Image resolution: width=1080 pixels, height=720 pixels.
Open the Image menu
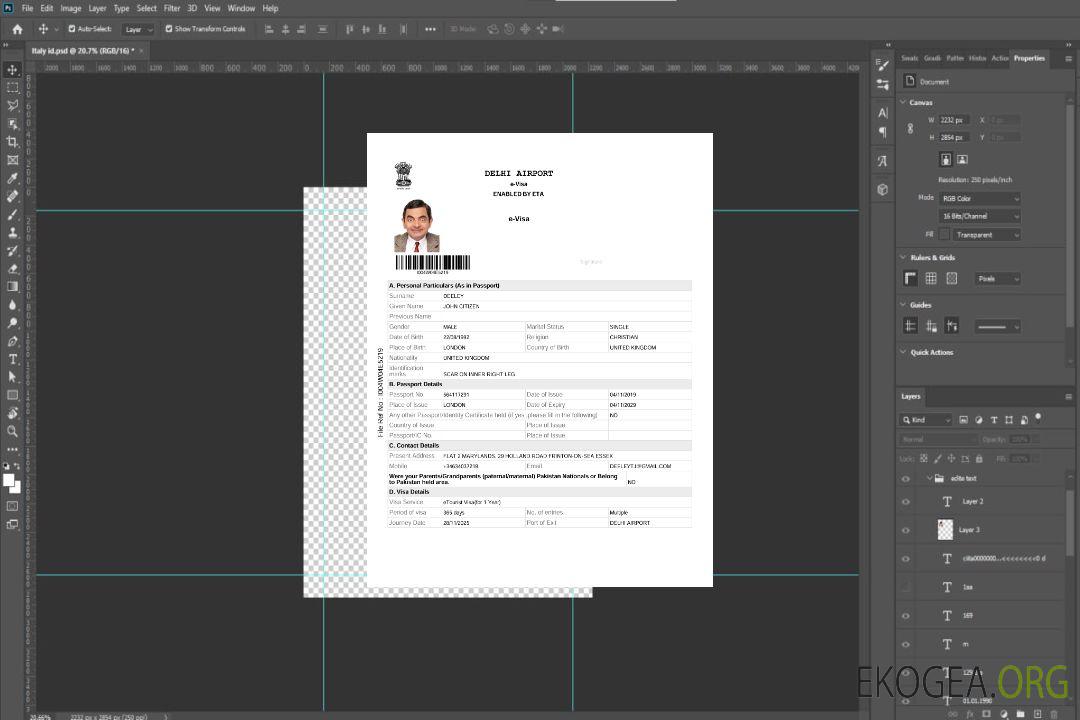(x=70, y=8)
